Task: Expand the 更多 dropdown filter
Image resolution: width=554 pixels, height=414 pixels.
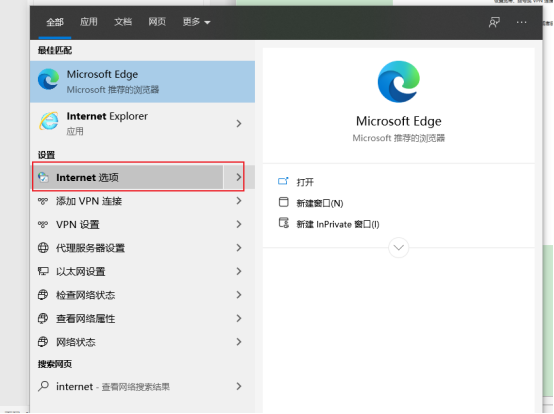Action: [x=196, y=22]
